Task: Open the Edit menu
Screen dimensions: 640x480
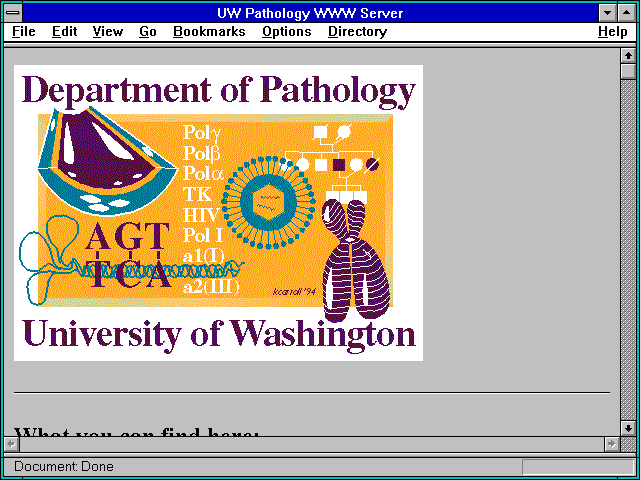Action: pyautogui.click(x=64, y=32)
